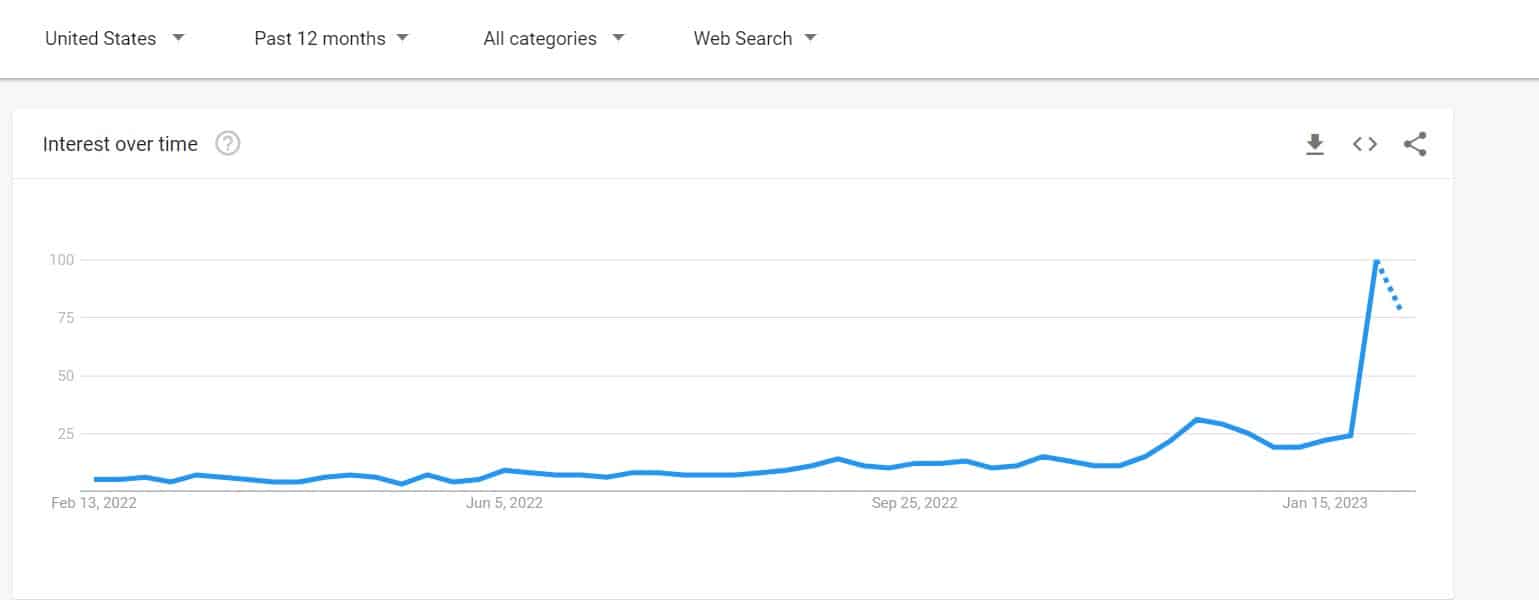Change search type via Web Search dropdown
The width and height of the screenshot is (1539, 600).
click(754, 38)
